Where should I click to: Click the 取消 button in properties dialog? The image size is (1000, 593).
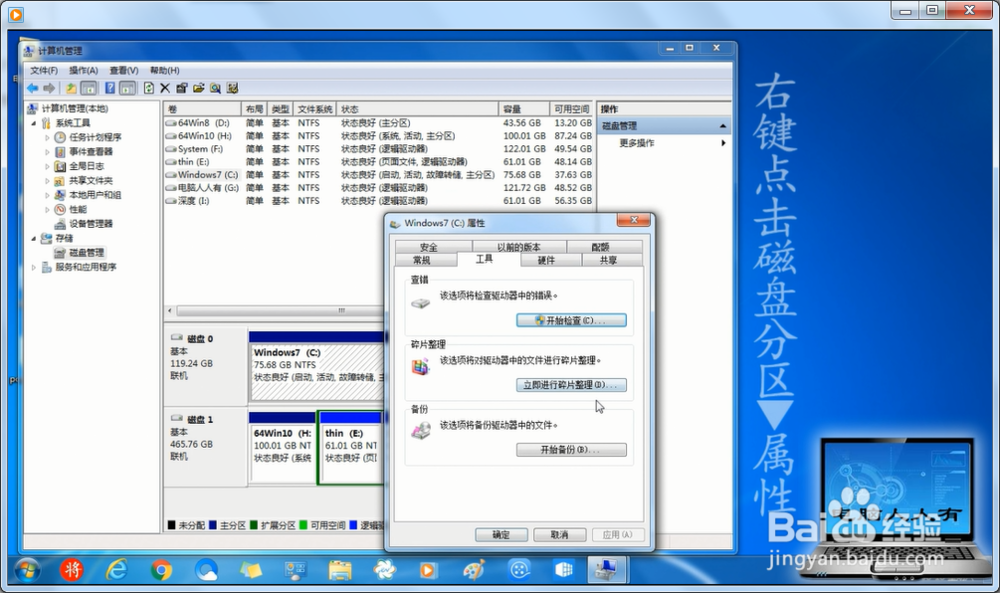pos(559,534)
